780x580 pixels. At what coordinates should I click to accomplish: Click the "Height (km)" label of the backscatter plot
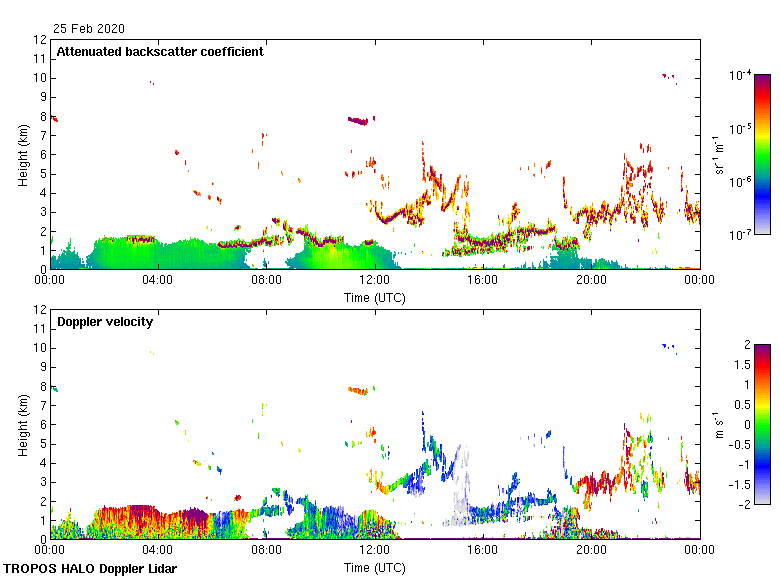23,155
